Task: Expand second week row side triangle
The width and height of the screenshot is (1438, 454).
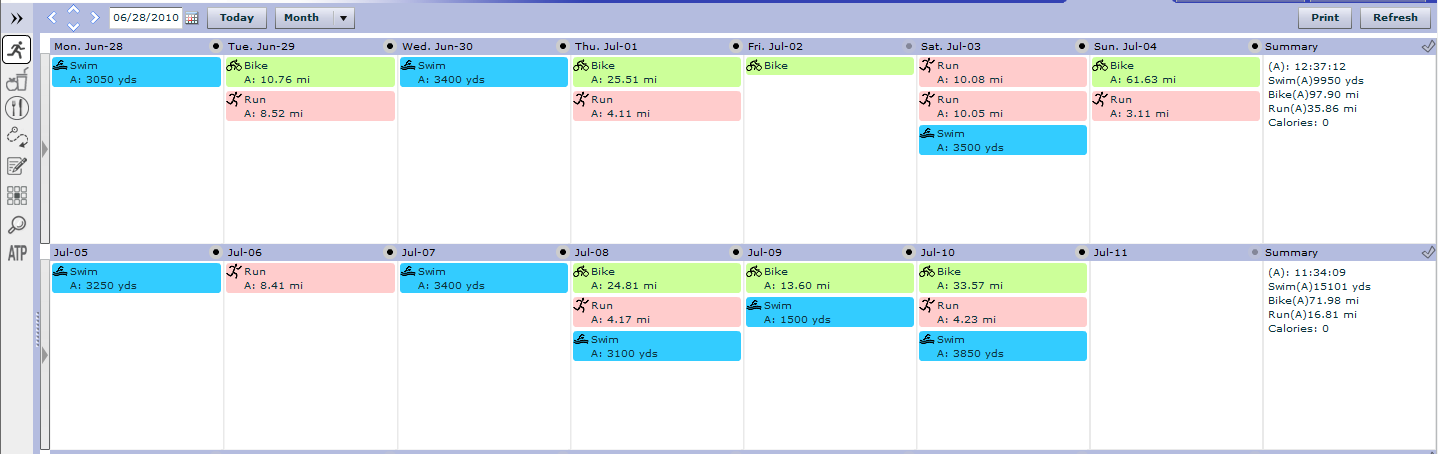Action: click(44, 353)
